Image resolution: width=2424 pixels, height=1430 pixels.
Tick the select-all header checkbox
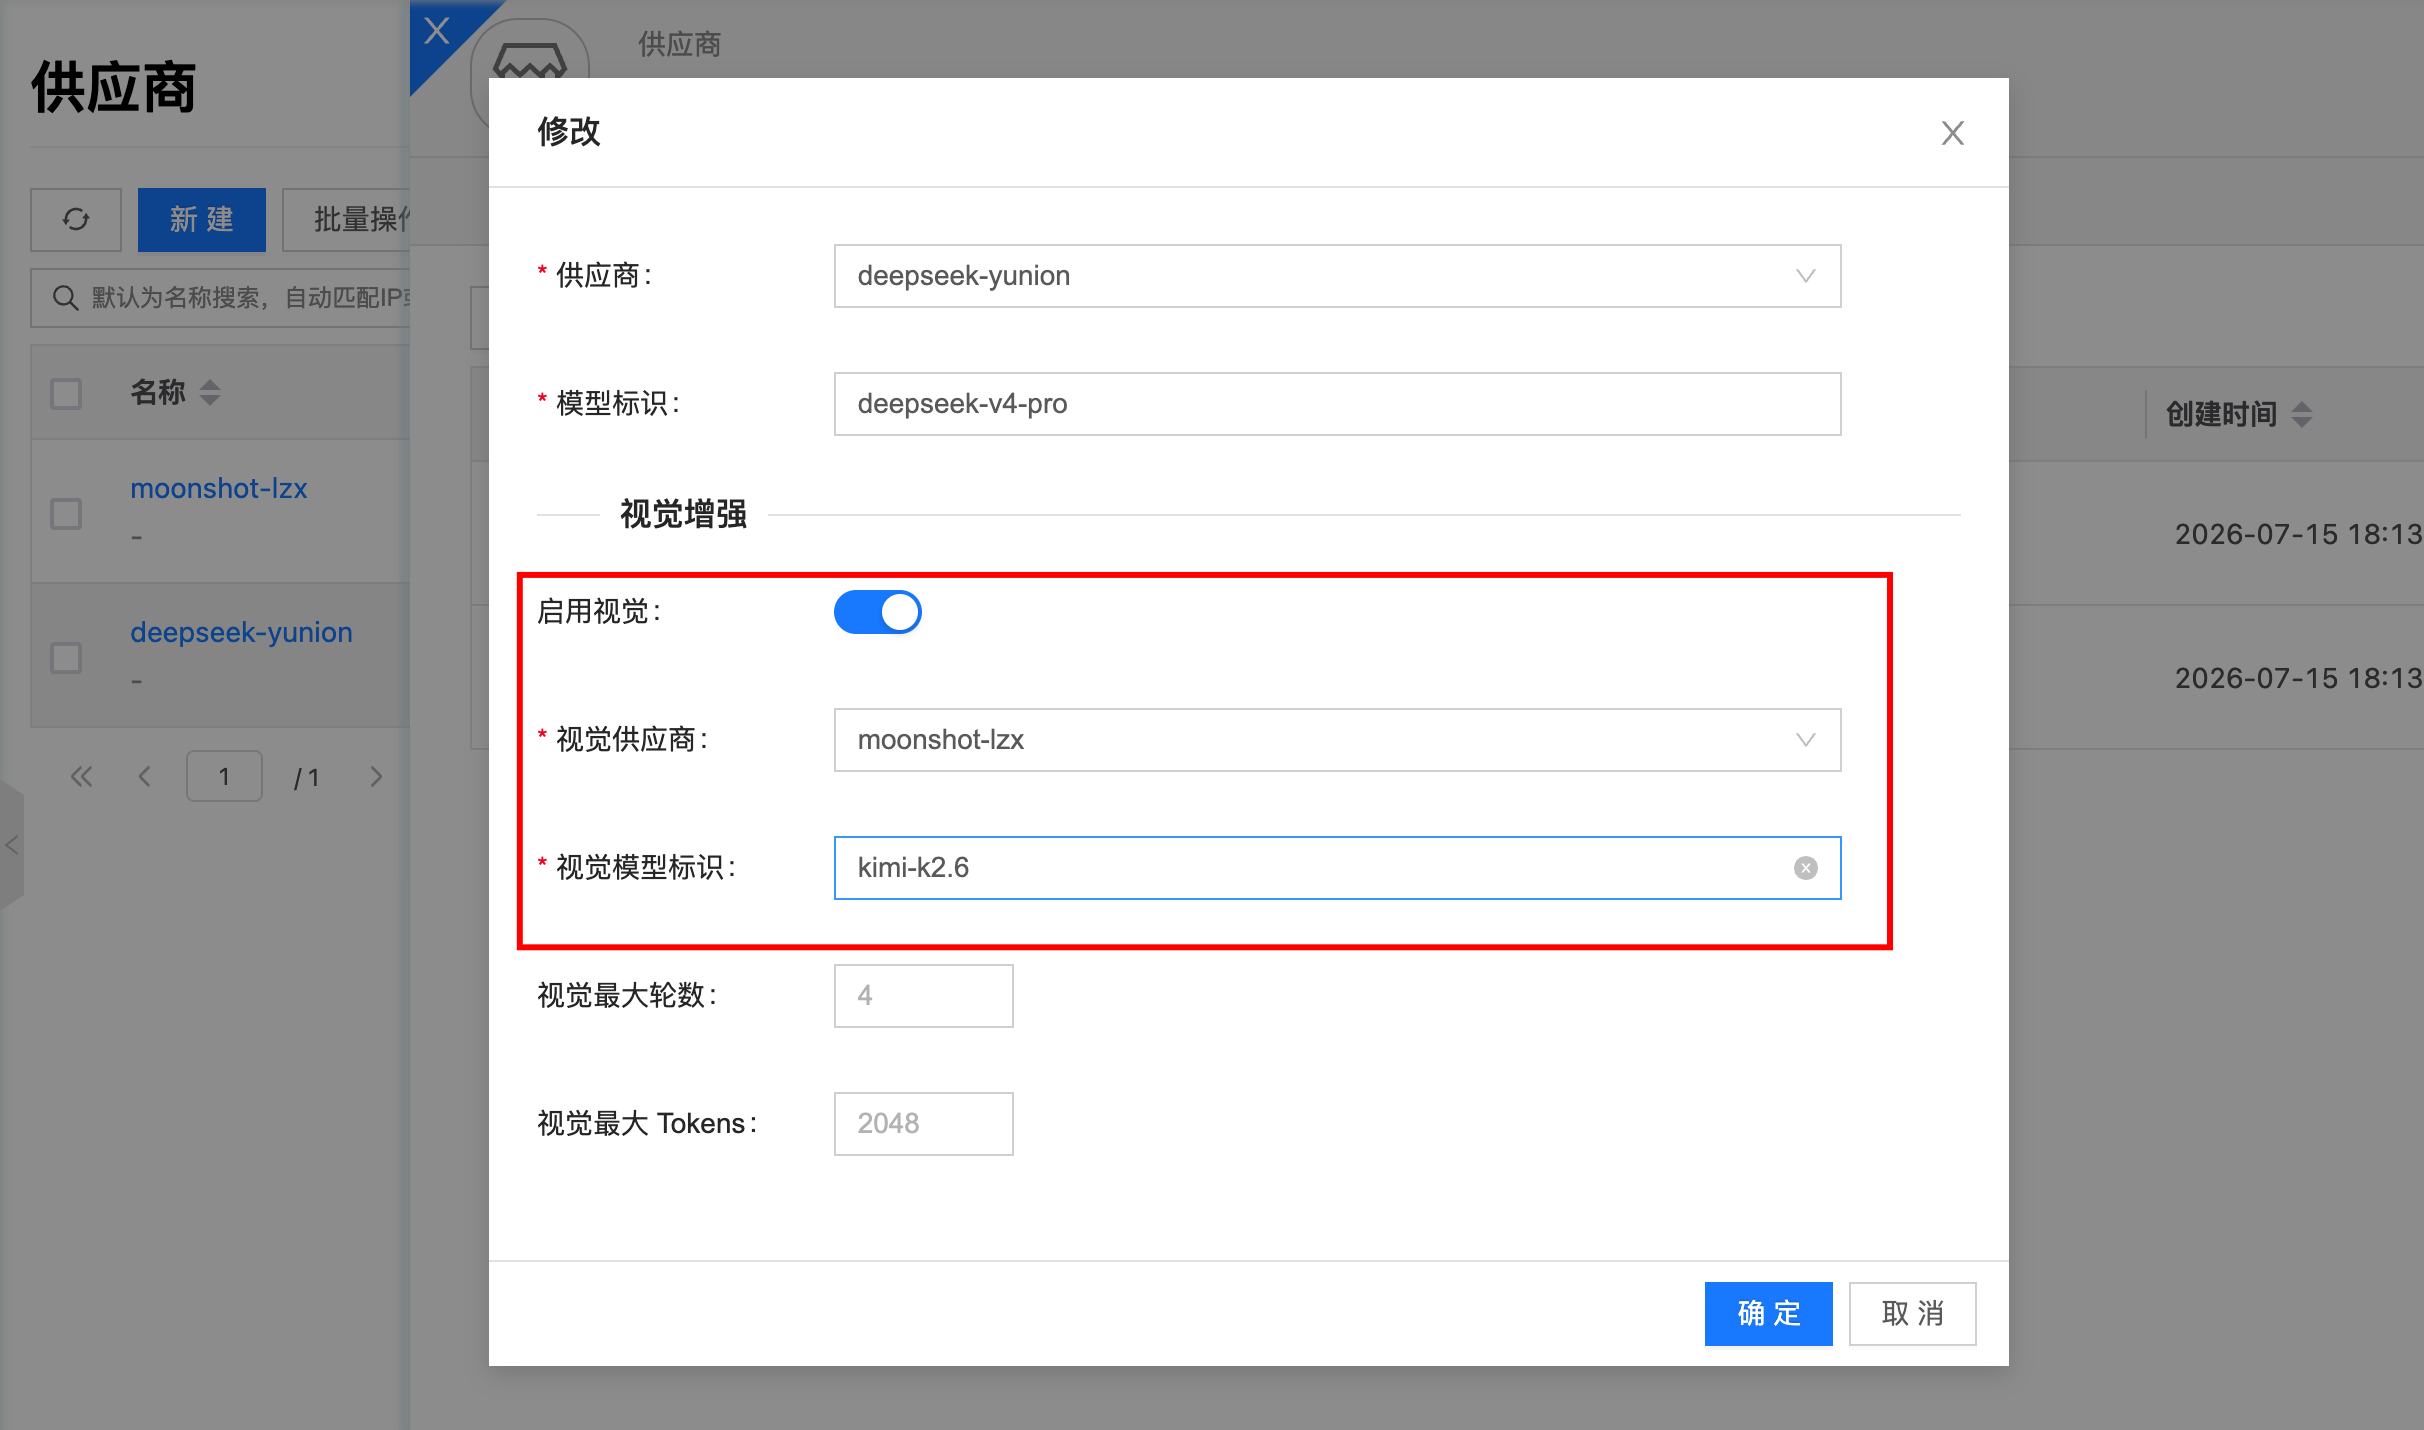(66, 394)
